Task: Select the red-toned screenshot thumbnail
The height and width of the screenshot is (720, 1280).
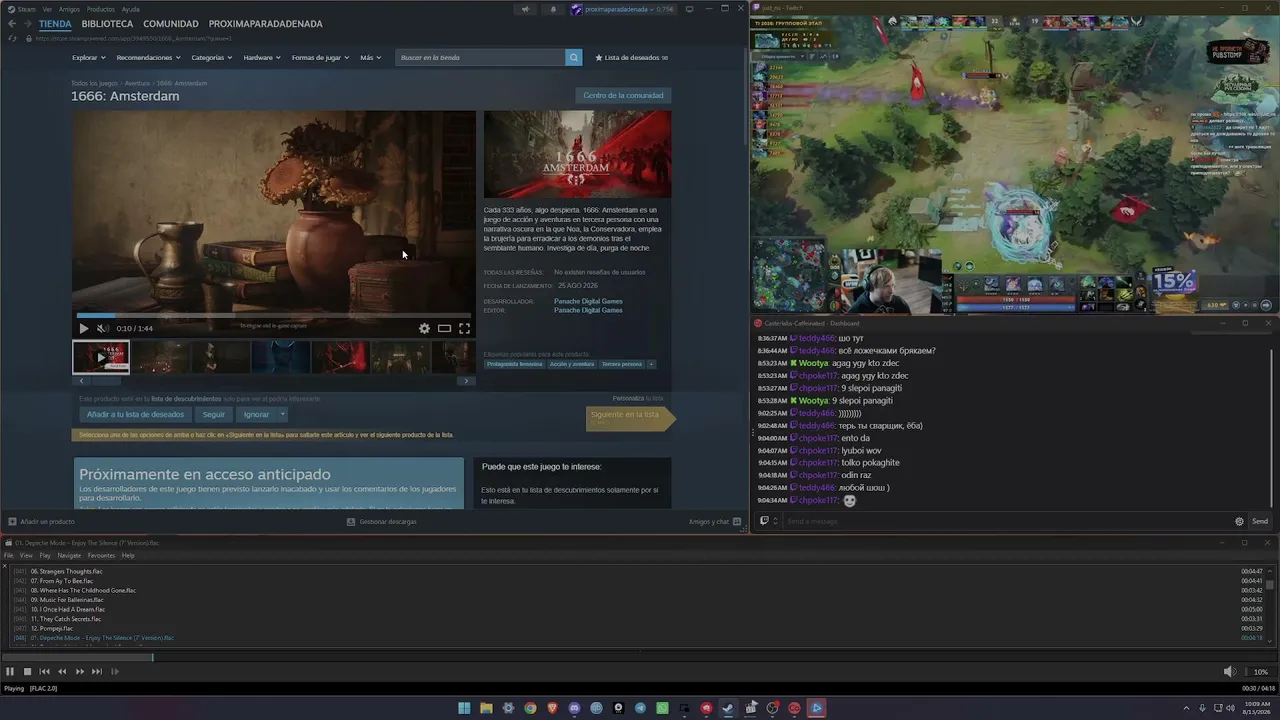Action: pos(341,357)
